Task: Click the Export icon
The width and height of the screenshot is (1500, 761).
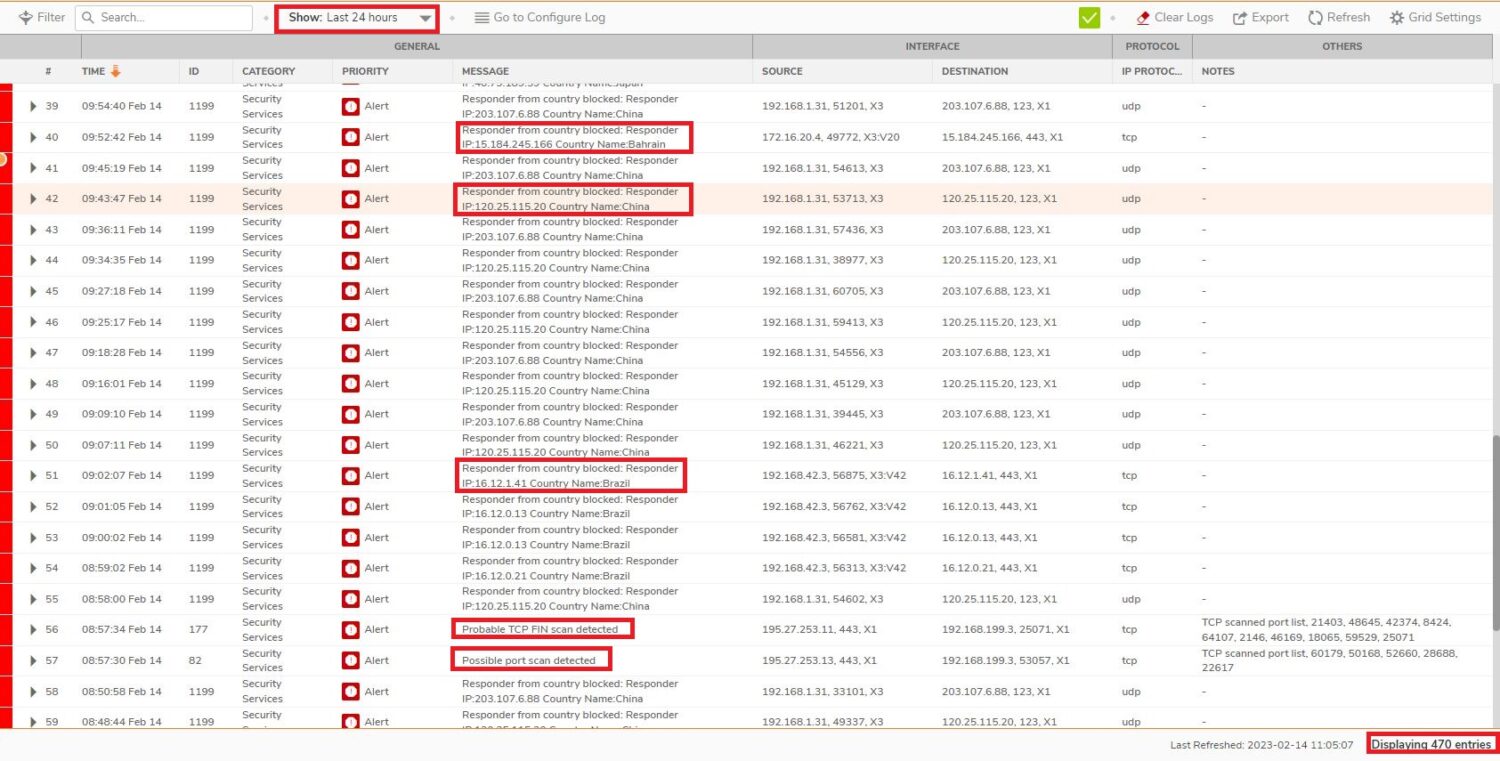Action: (1240, 18)
